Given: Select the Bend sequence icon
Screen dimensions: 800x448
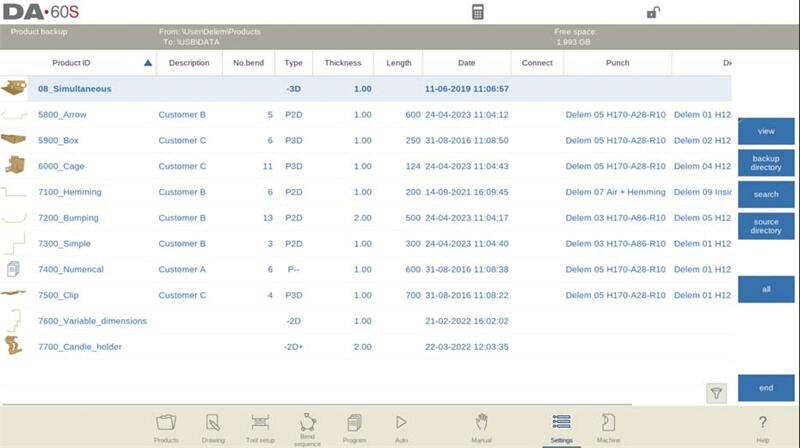Looking at the screenshot, I should click(x=307, y=427).
